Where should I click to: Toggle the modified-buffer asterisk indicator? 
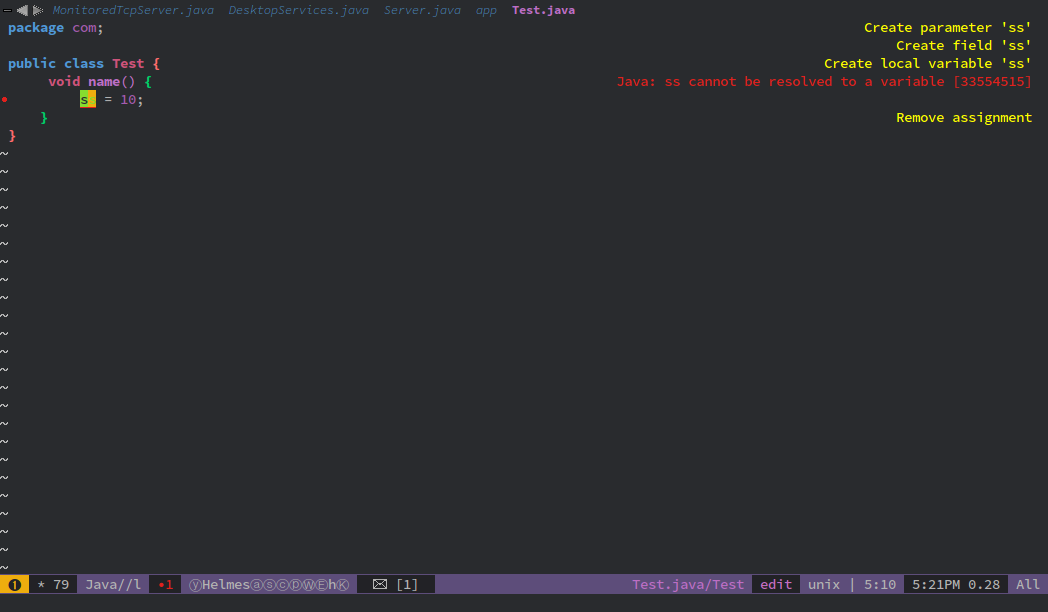coord(38,584)
